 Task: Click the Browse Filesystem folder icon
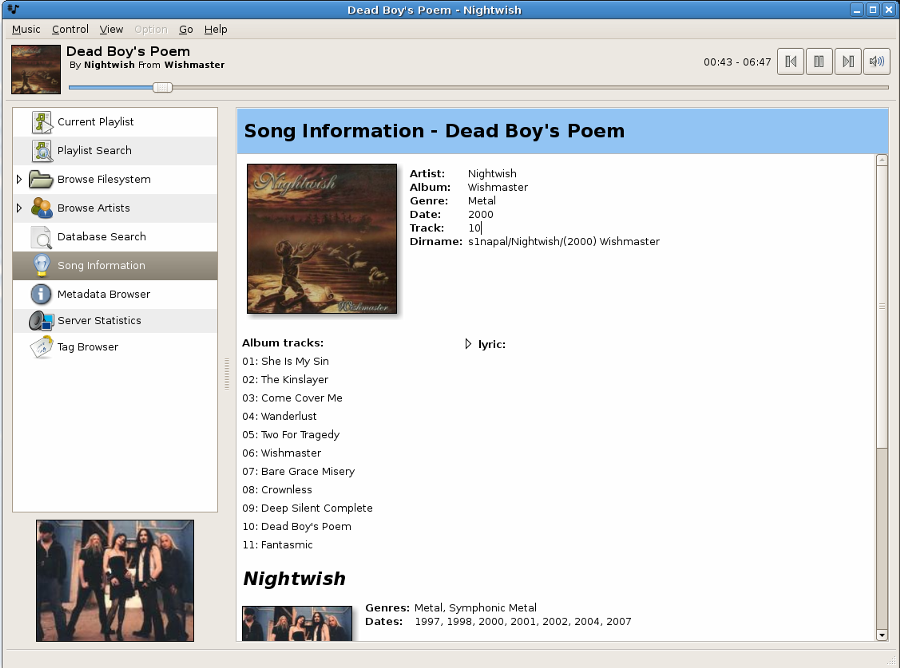41,179
